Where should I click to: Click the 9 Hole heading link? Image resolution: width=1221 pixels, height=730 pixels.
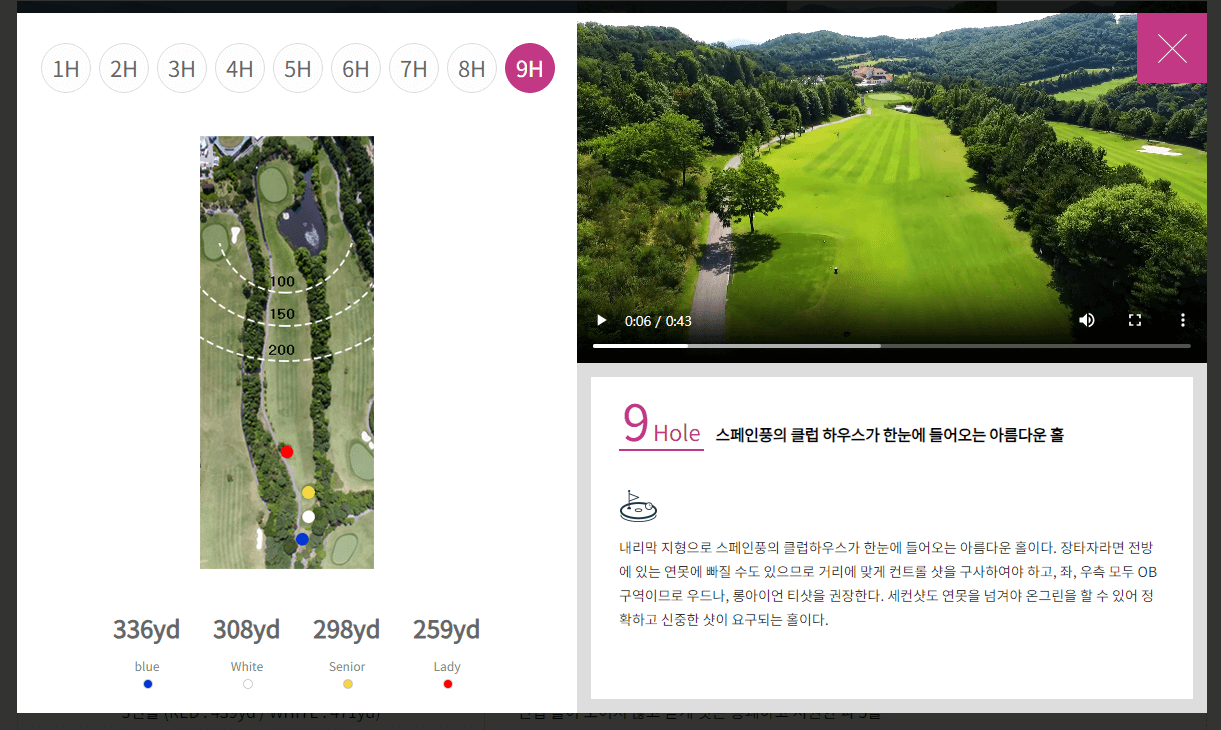coord(661,433)
